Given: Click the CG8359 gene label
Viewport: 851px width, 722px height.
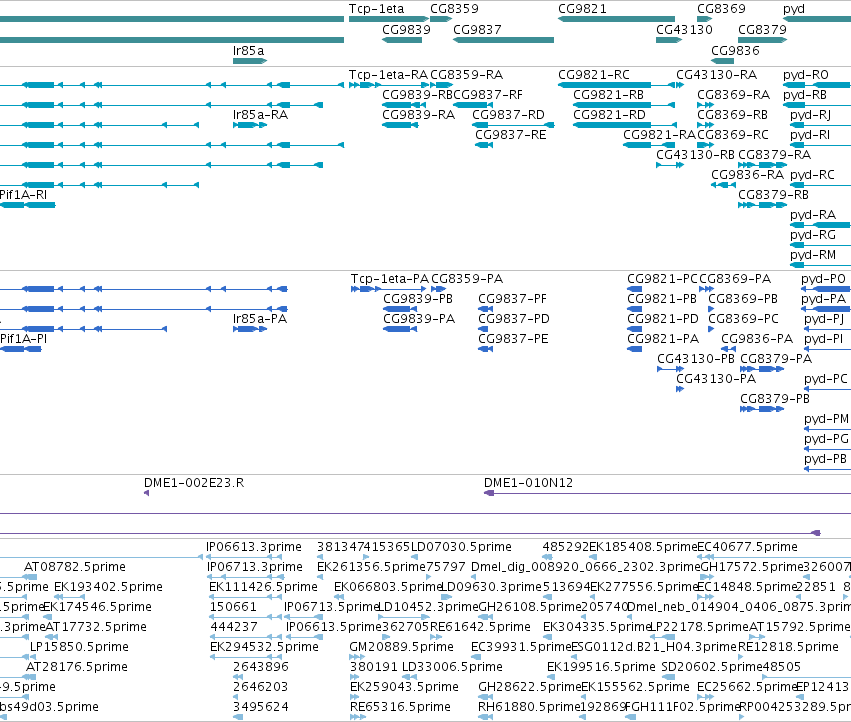Looking at the screenshot, I should click(x=454, y=9).
